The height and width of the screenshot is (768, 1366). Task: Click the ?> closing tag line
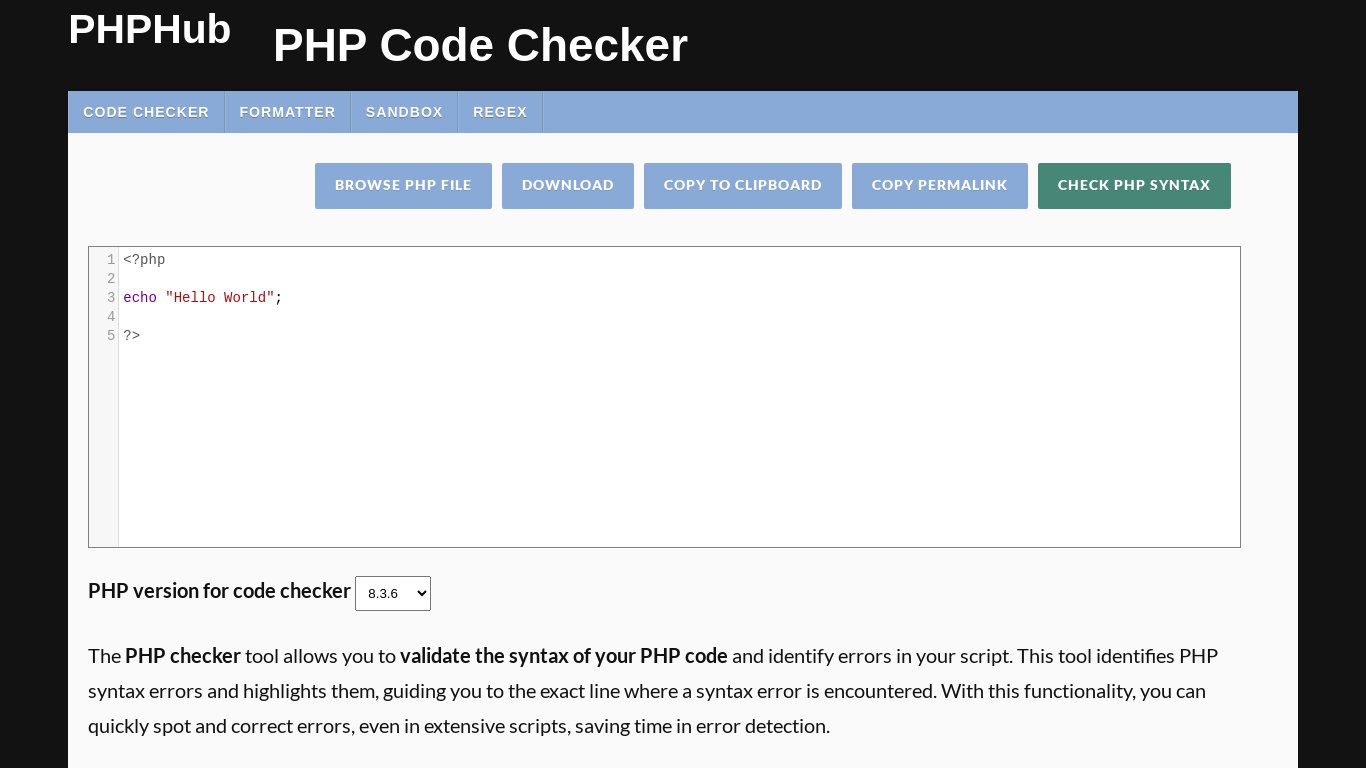point(132,336)
